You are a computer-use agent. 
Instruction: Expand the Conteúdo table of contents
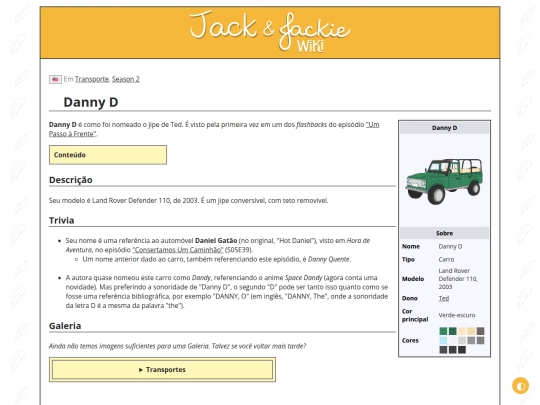108,155
